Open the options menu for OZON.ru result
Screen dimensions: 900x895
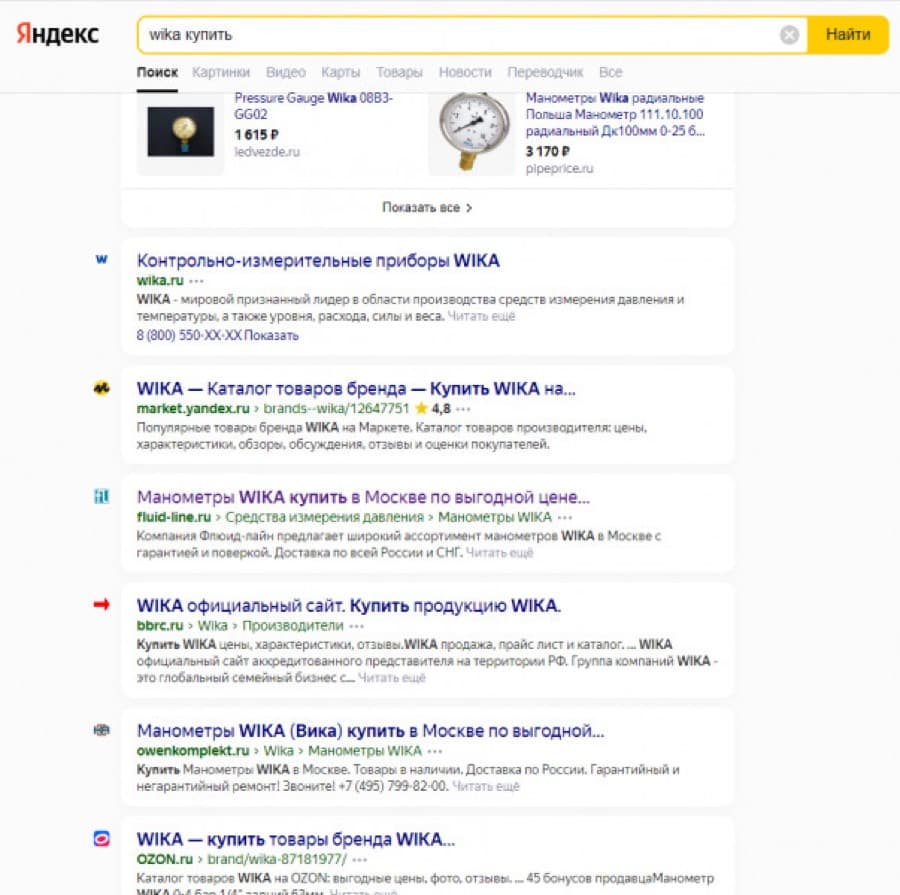coord(360,859)
